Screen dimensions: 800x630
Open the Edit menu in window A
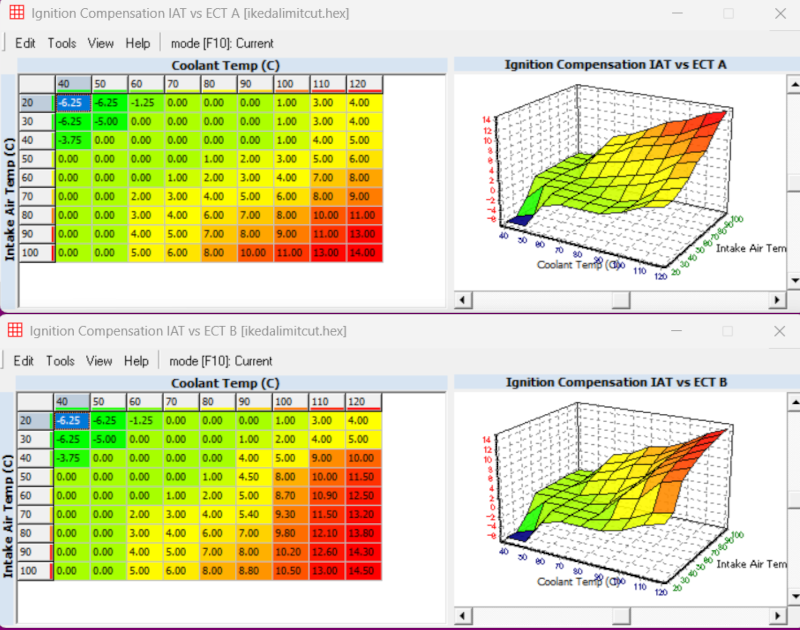point(25,43)
